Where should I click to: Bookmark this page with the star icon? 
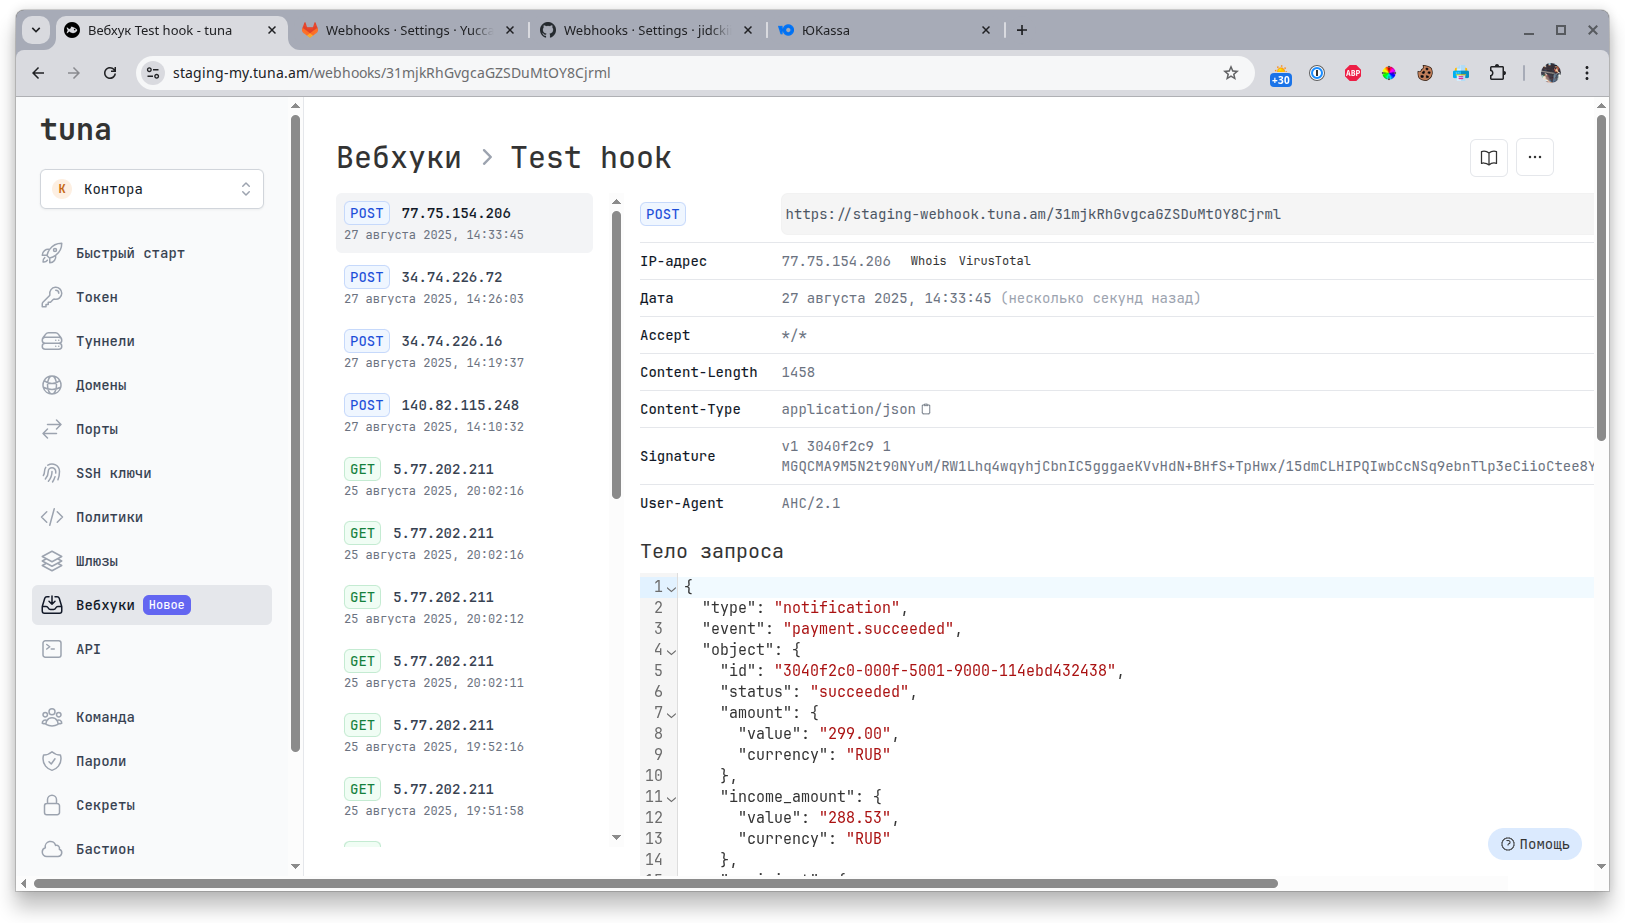coord(1231,73)
